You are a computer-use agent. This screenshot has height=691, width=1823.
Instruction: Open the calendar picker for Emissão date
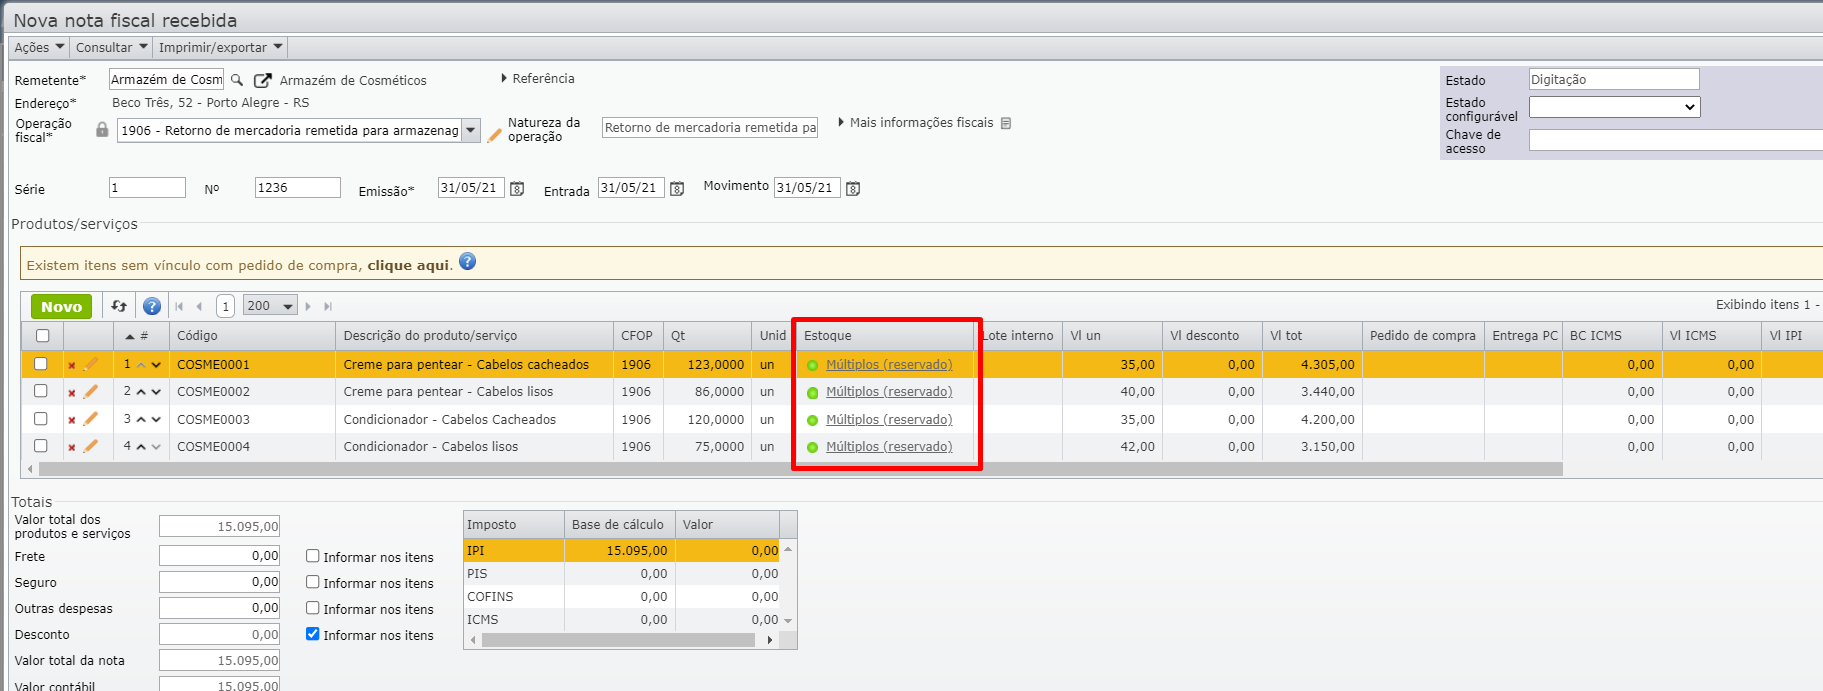517,189
